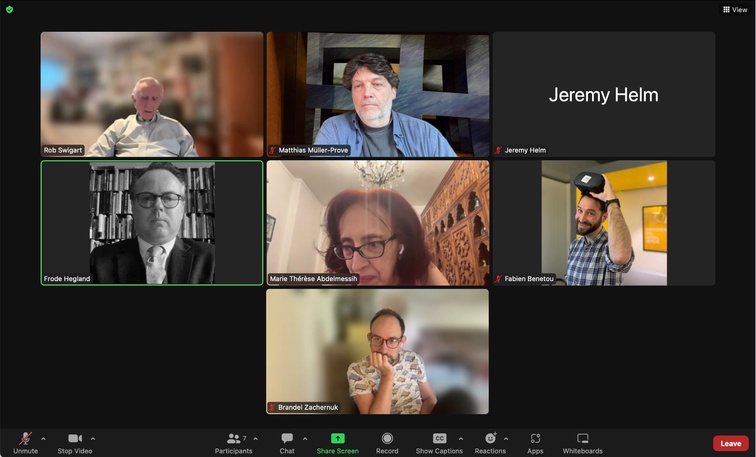This screenshot has width=756, height=457.
Task: Toggle the Stop Video camera button
Action: tap(74, 439)
